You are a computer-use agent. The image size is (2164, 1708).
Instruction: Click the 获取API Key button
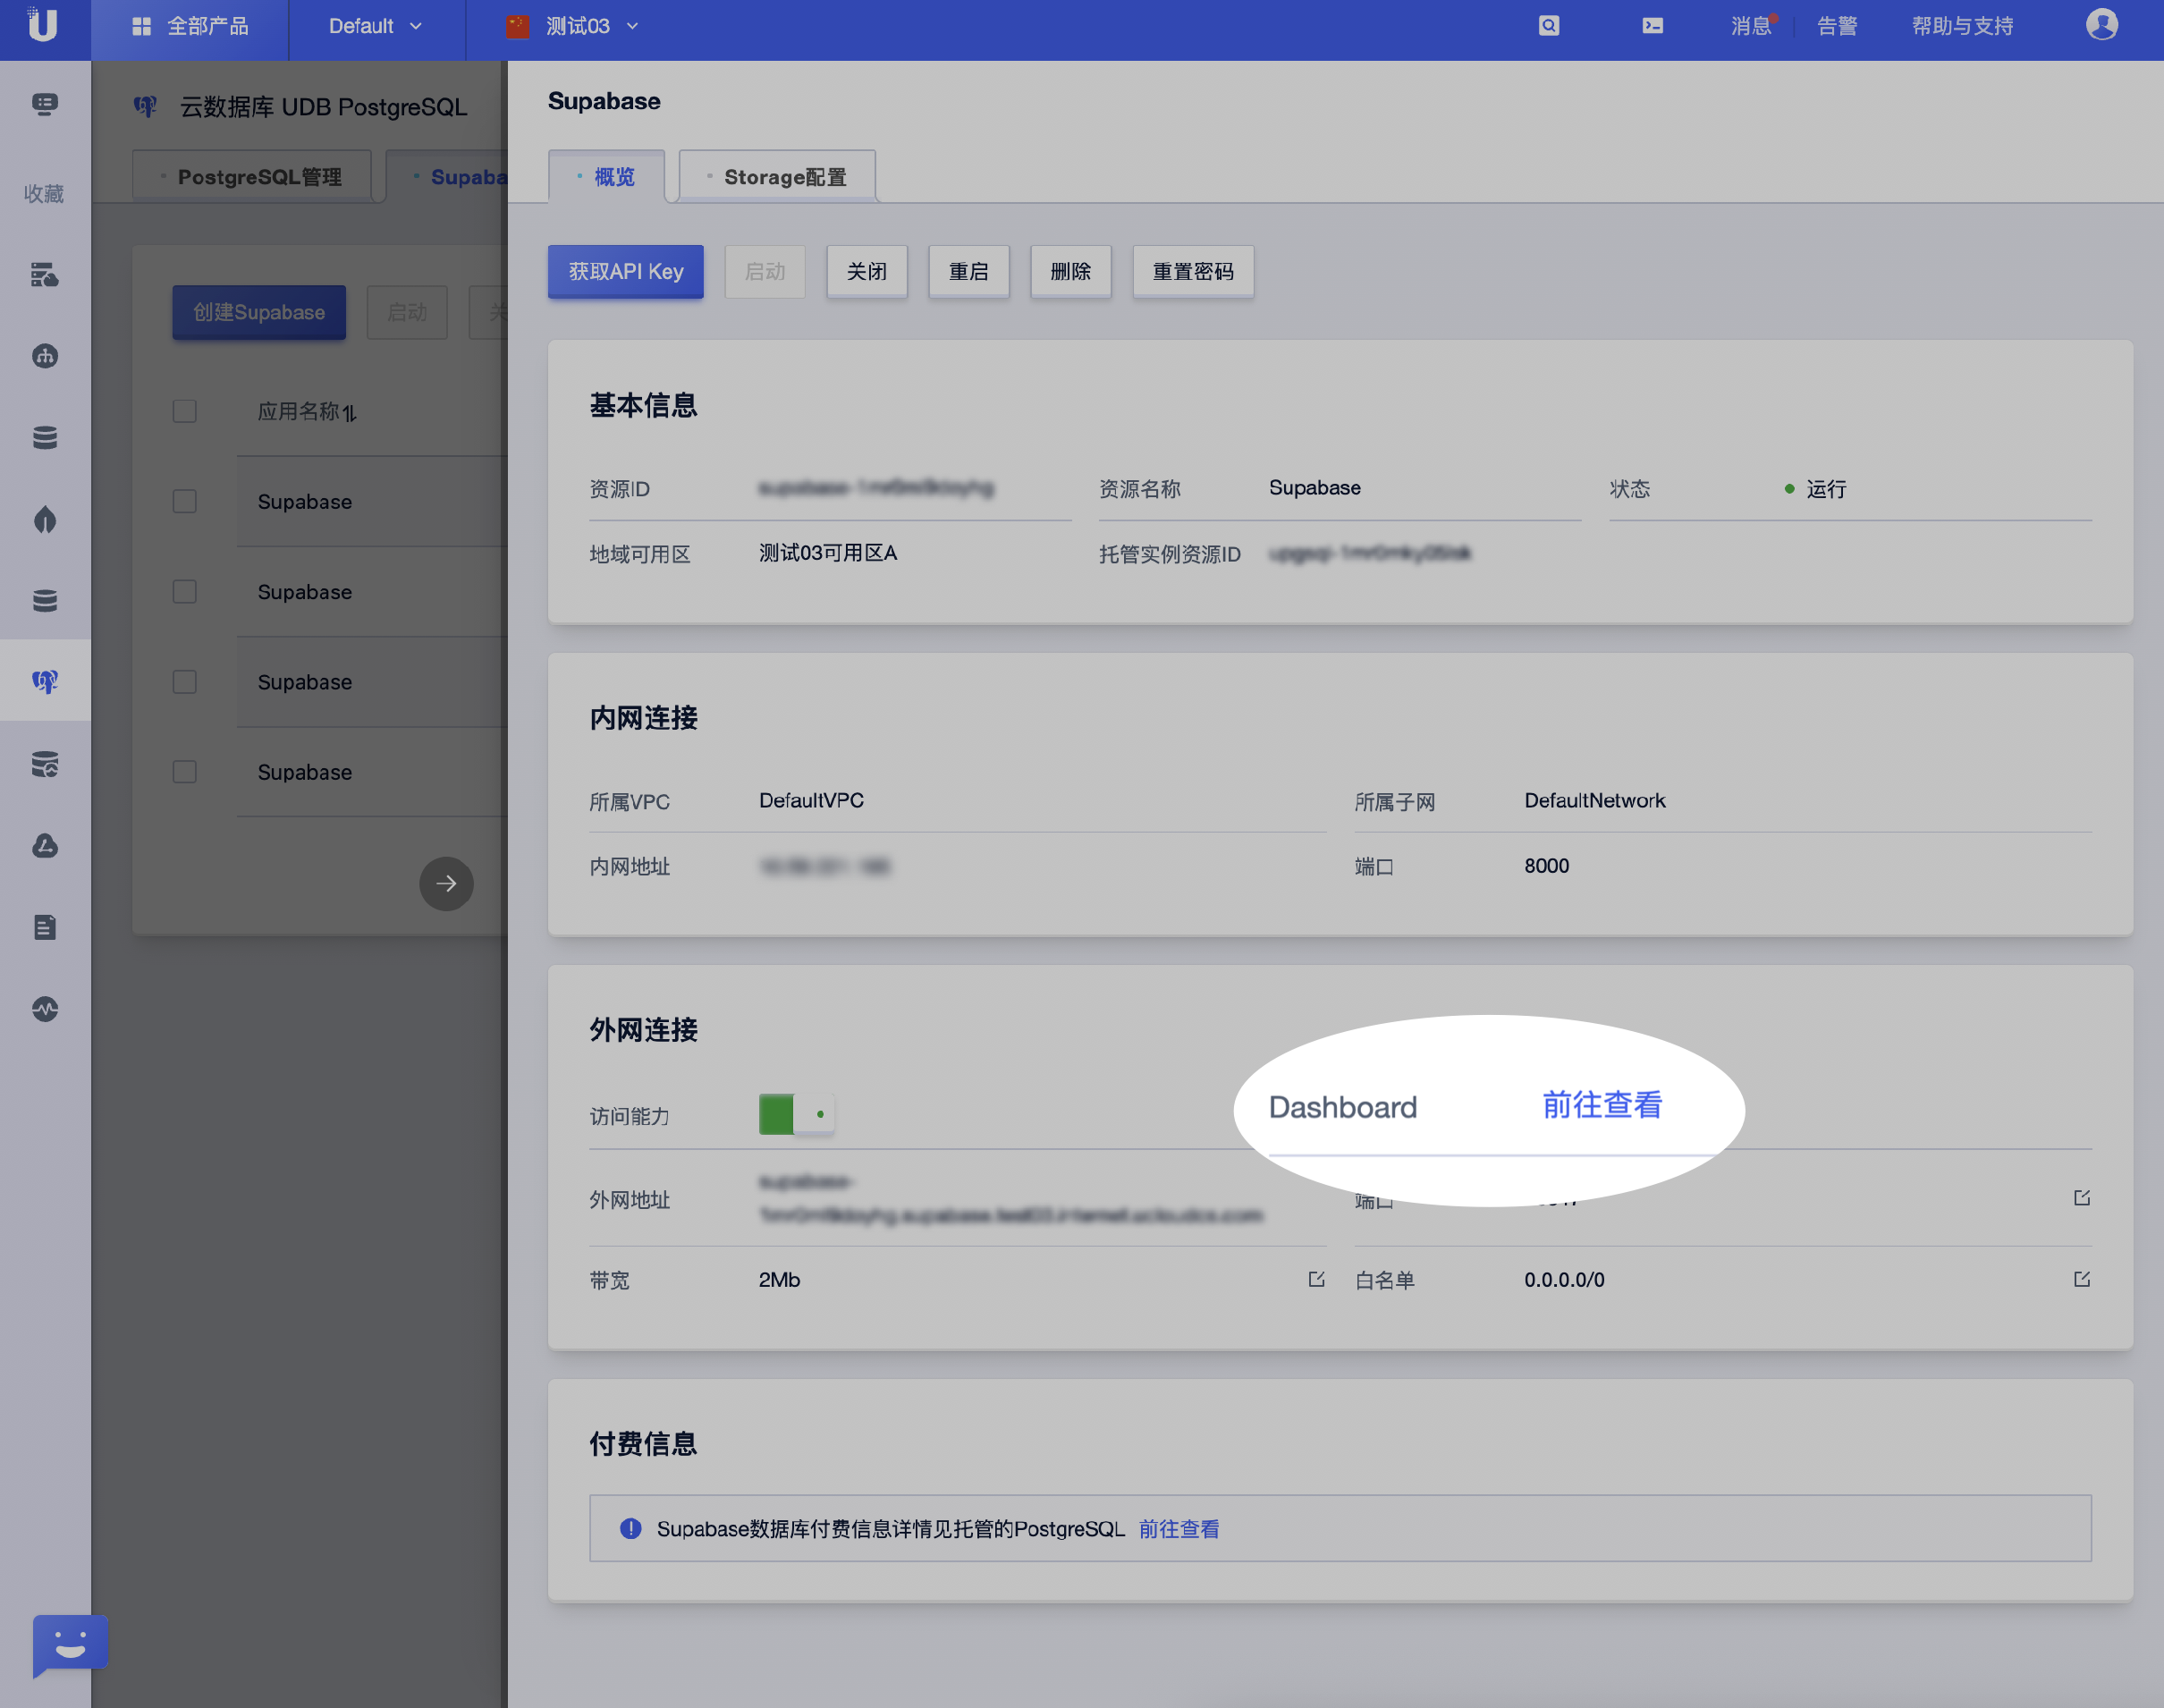pos(625,271)
